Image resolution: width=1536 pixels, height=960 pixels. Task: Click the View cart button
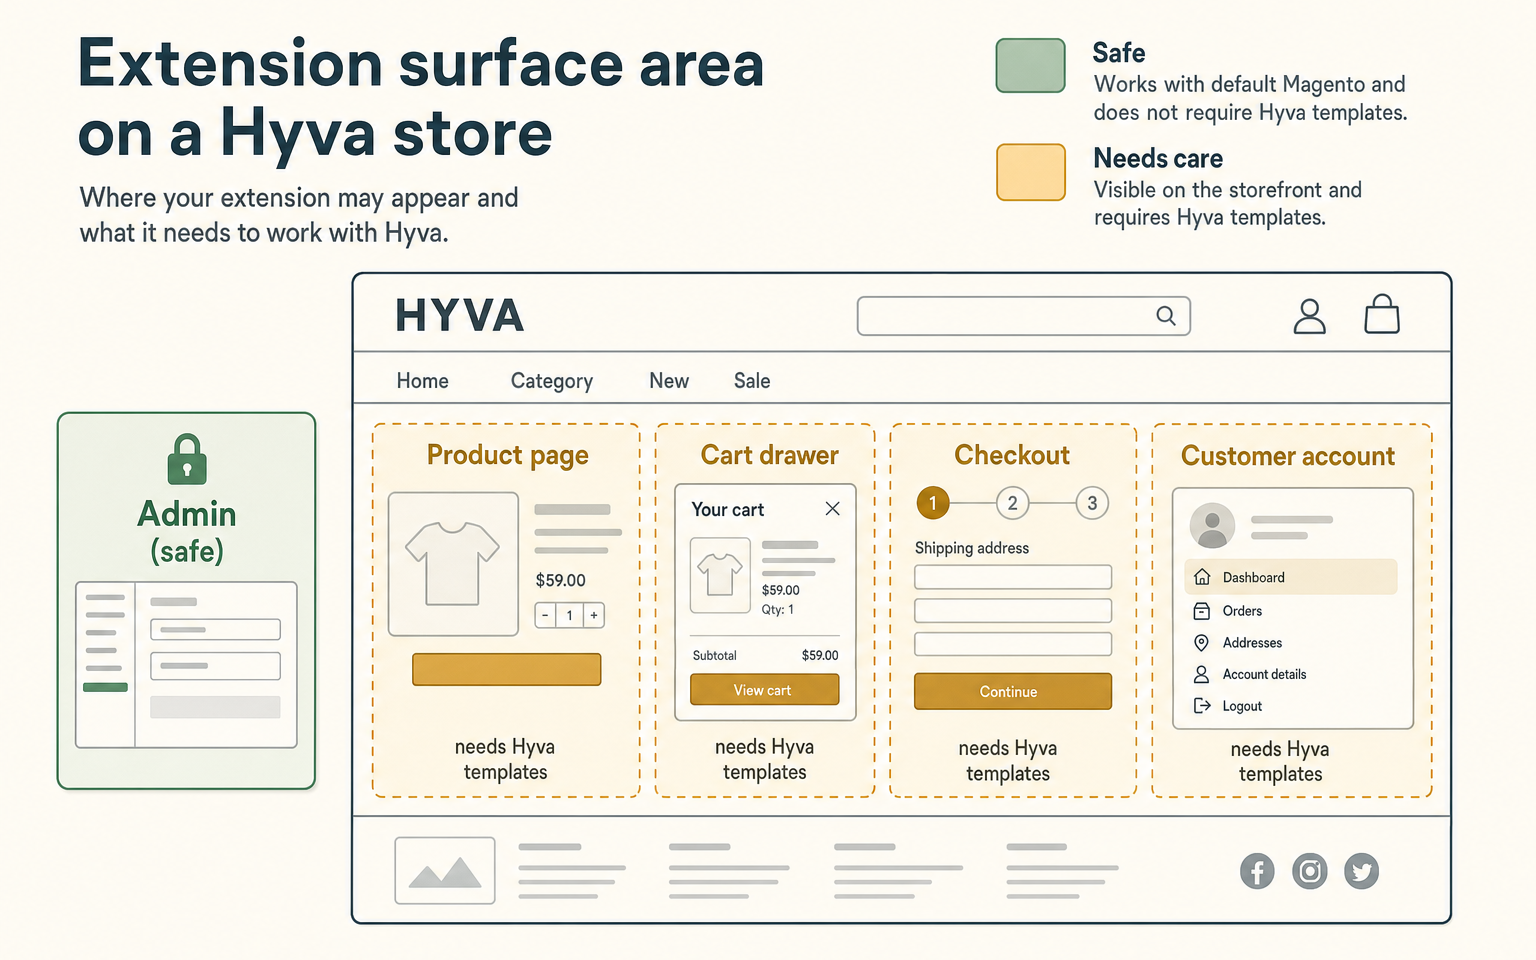click(764, 690)
